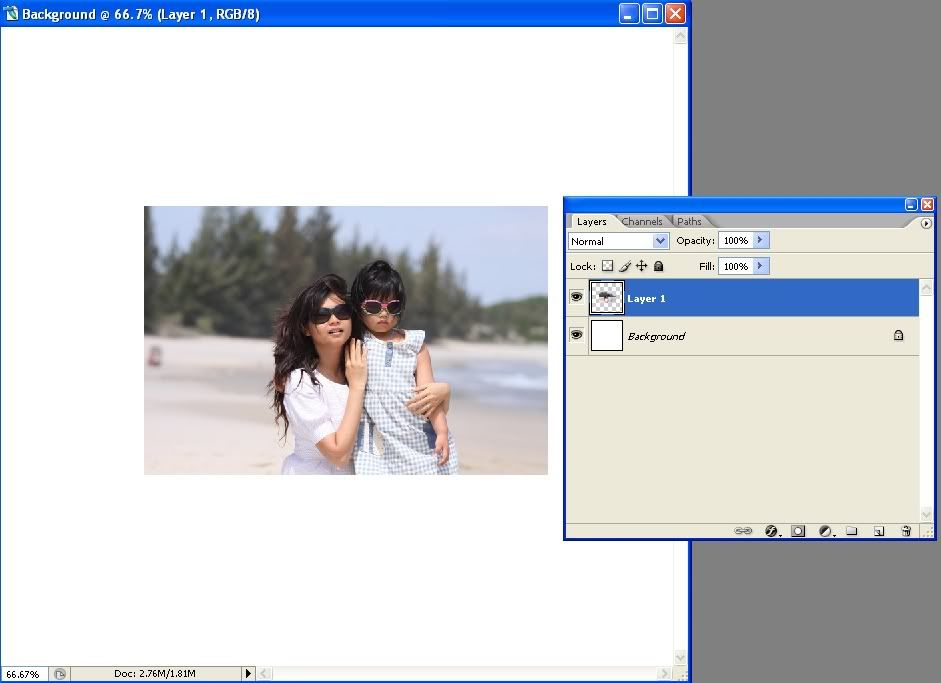
Task: Click the Link layers icon
Action: tap(743, 531)
